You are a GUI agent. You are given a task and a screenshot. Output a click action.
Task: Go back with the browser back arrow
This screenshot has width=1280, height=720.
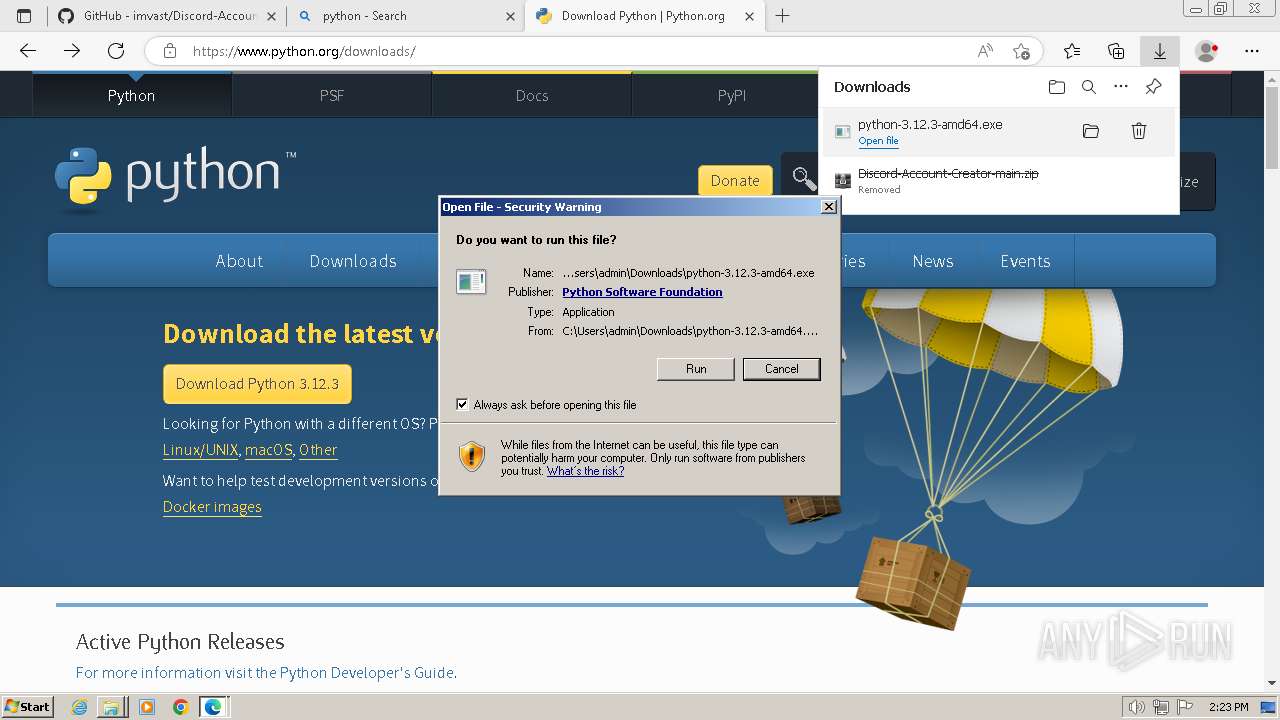(x=28, y=51)
